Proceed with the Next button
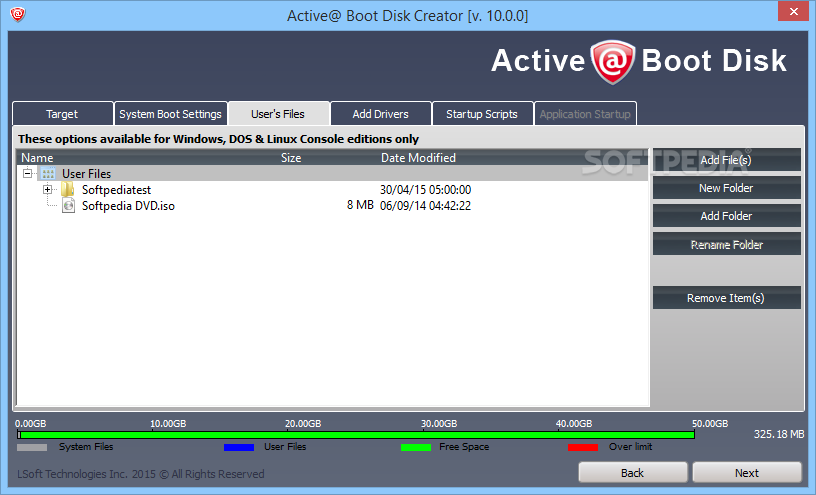The height and width of the screenshot is (495, 816). coord(747,473)
